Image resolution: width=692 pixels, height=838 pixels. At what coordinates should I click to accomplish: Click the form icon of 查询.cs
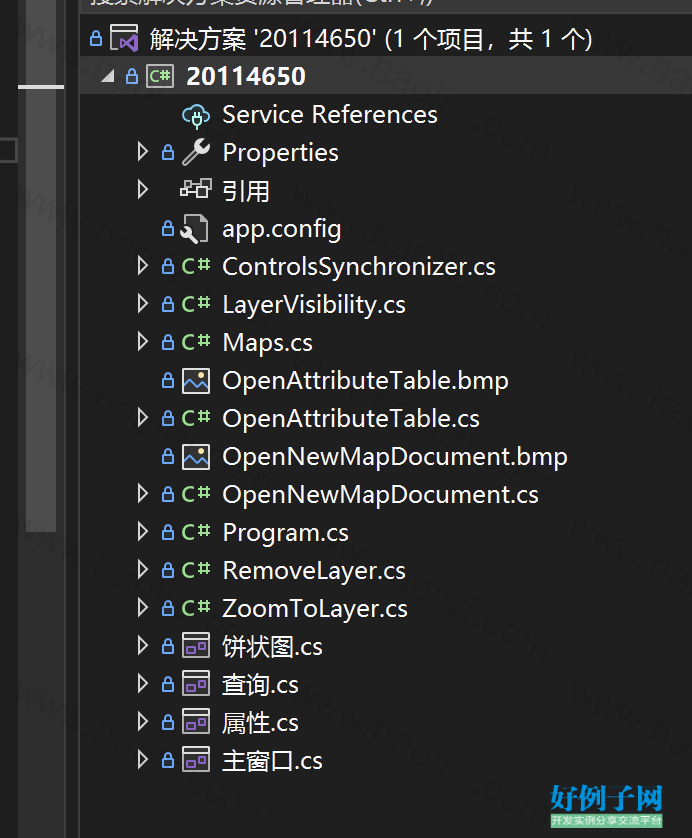(x=196, y=683)
